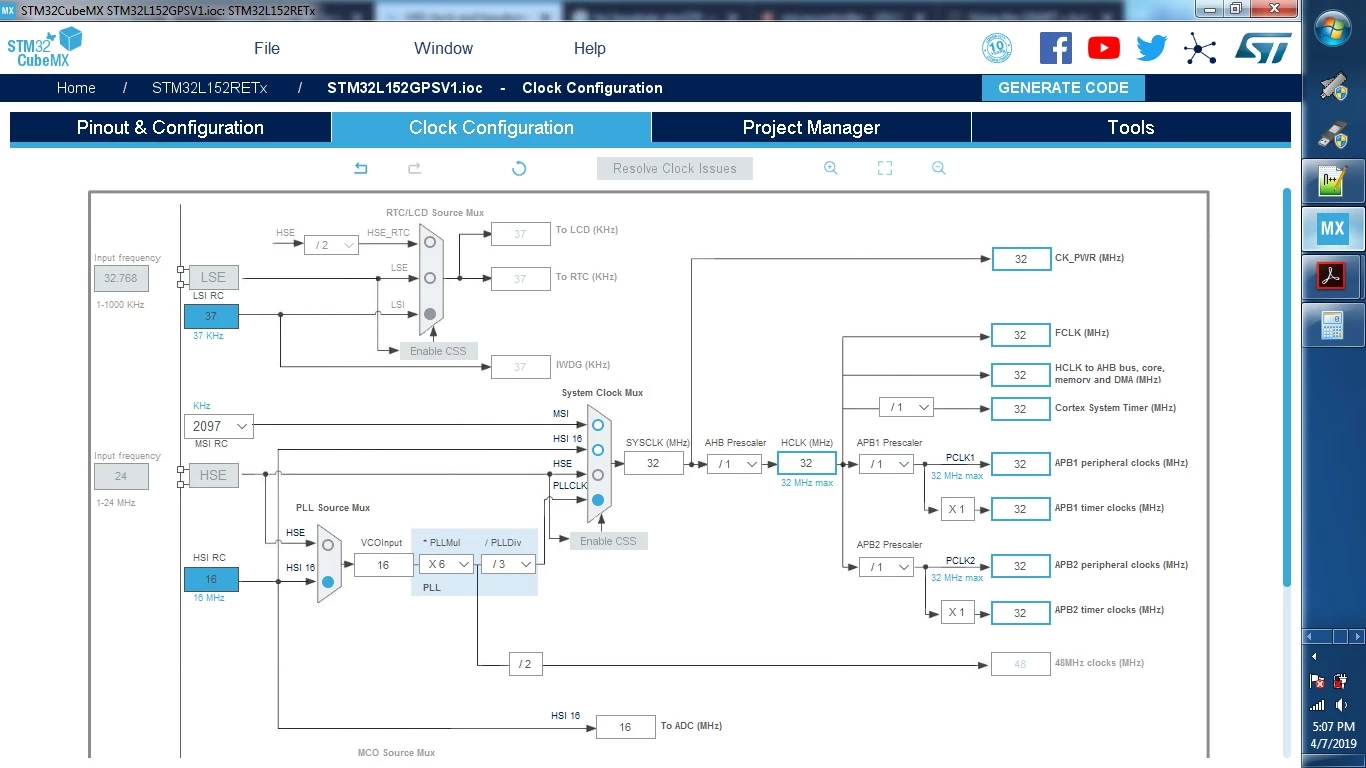Zoom in on the clock tree diagram
The image size is (1366, 768).
tap(830, 168)
